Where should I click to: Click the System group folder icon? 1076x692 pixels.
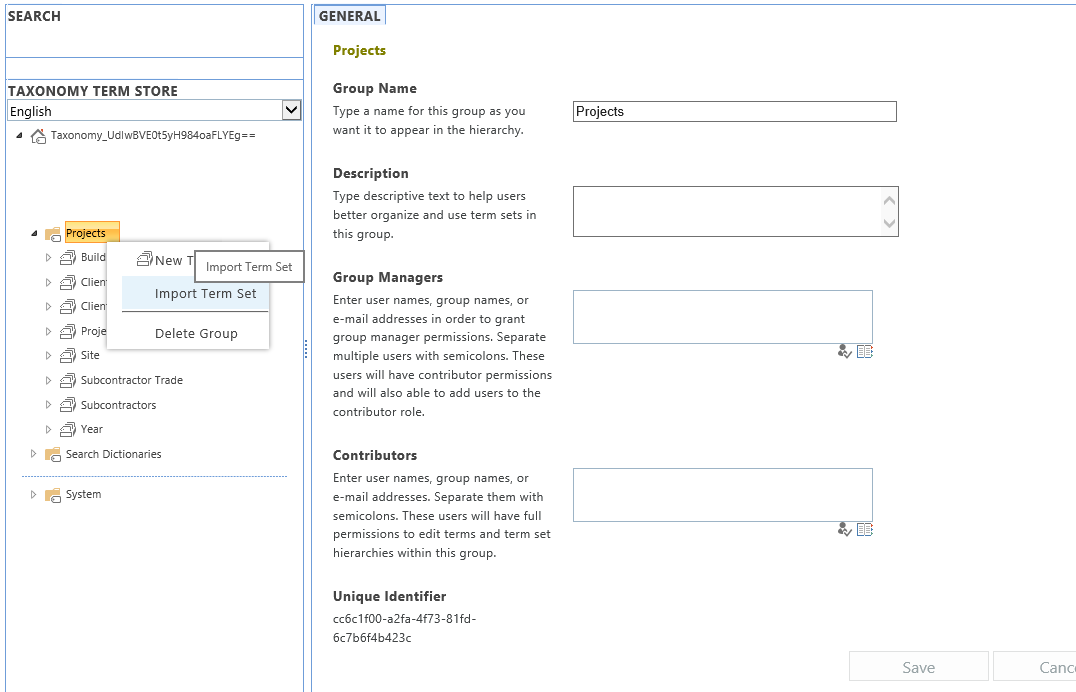click(53, 495)
